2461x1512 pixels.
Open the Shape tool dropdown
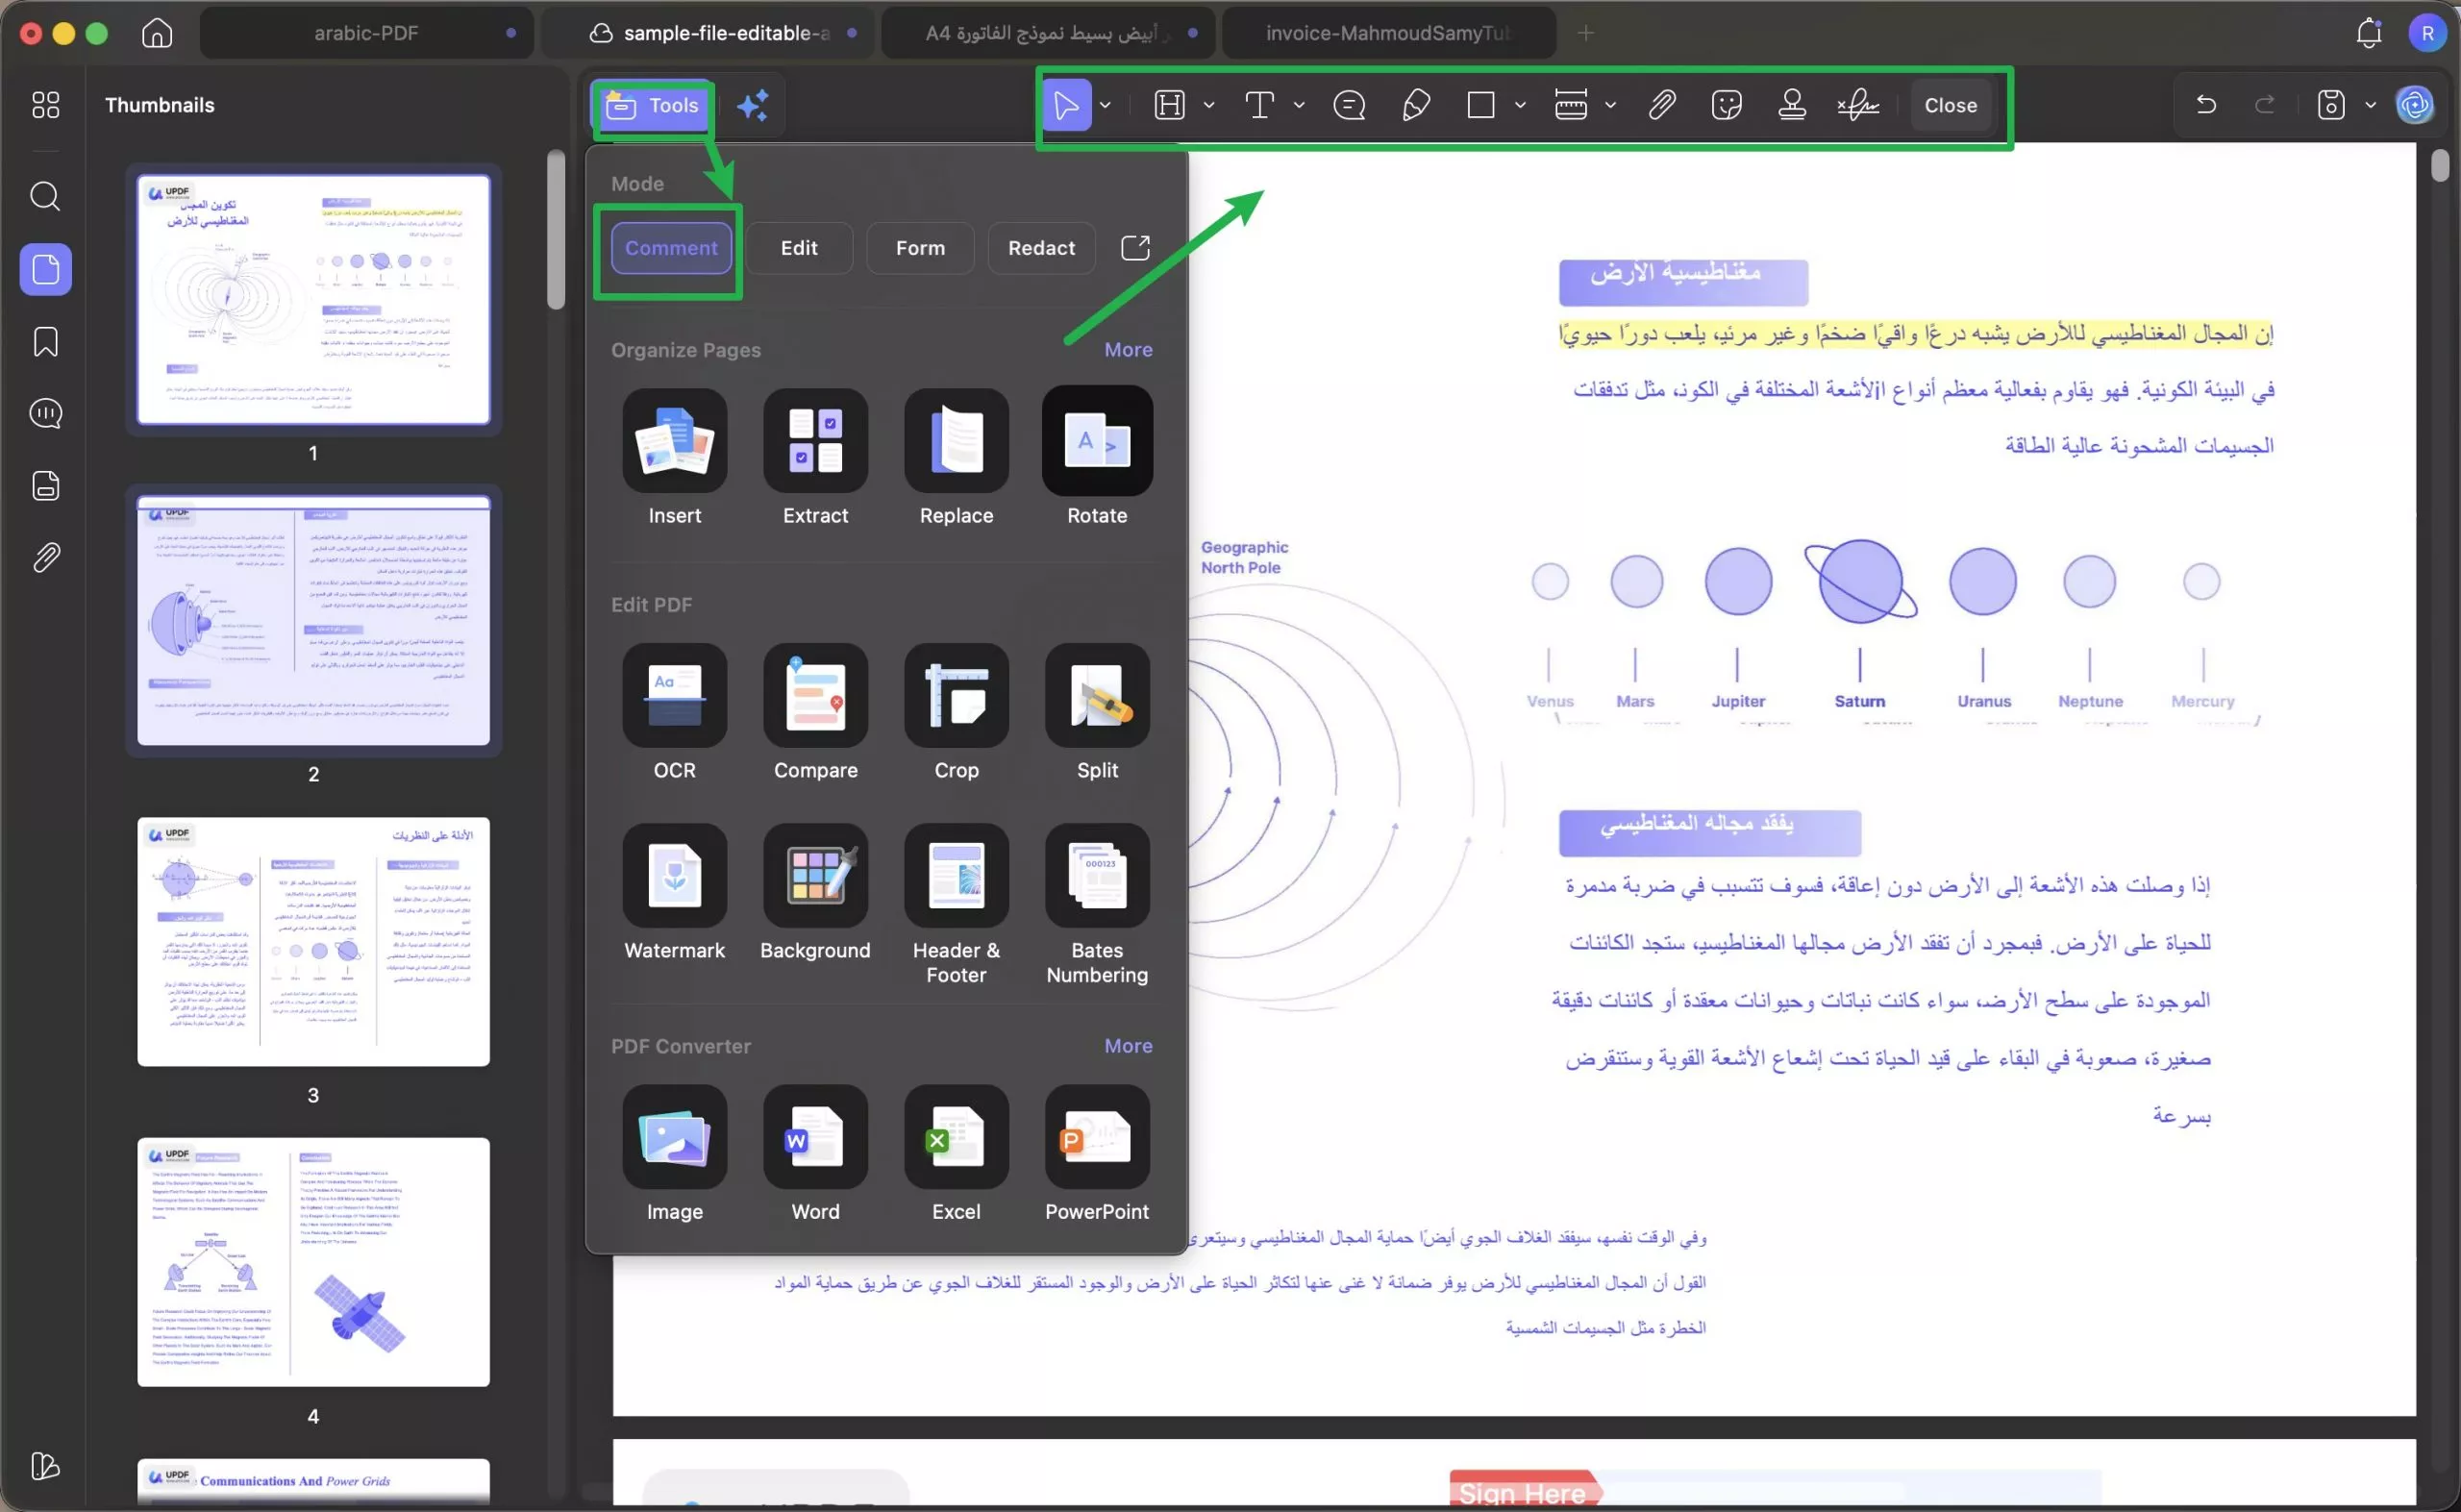coord(1521,105)
